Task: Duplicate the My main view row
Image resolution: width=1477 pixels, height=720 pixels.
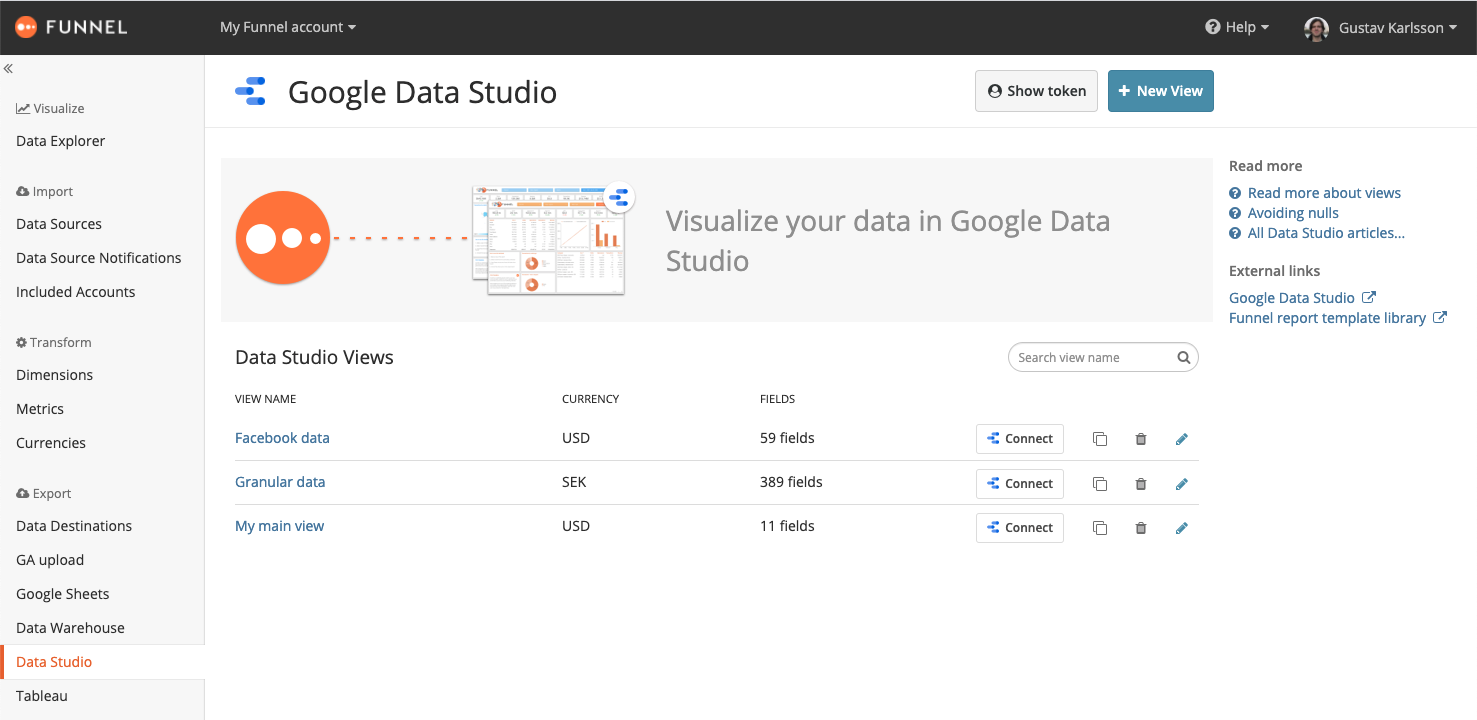Action: (x=1100, y=528)
